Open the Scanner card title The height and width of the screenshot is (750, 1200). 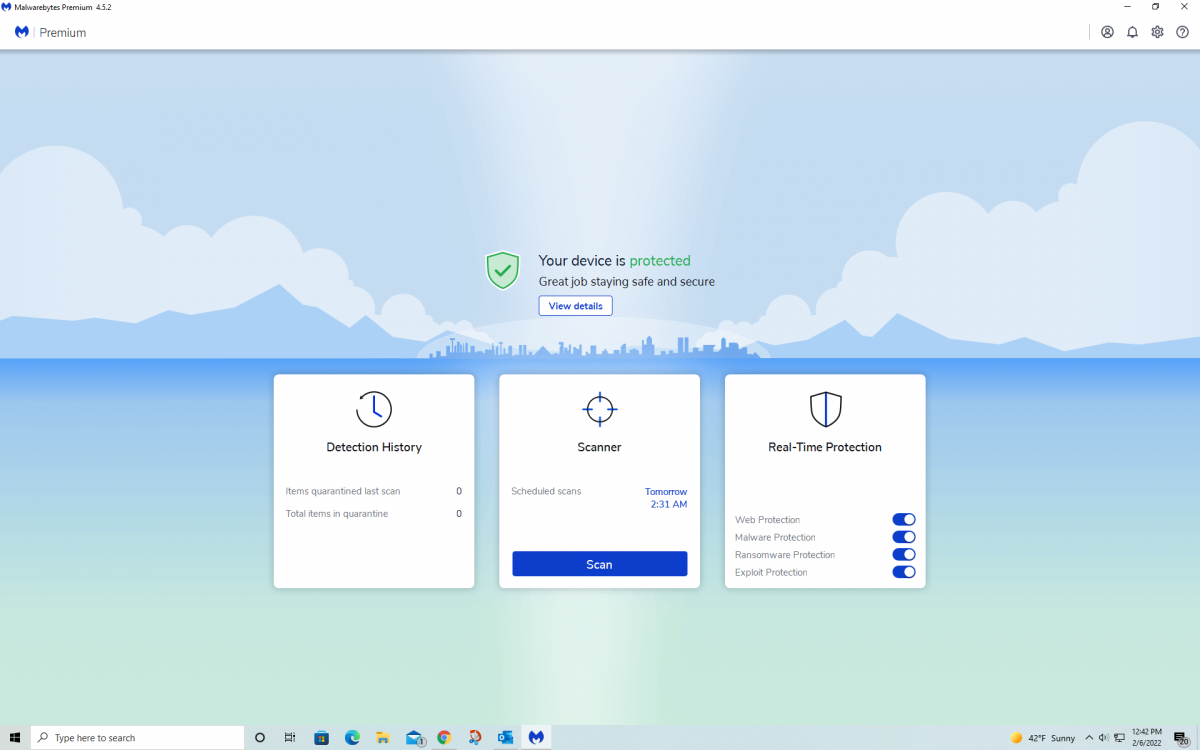tap(600, 447)
